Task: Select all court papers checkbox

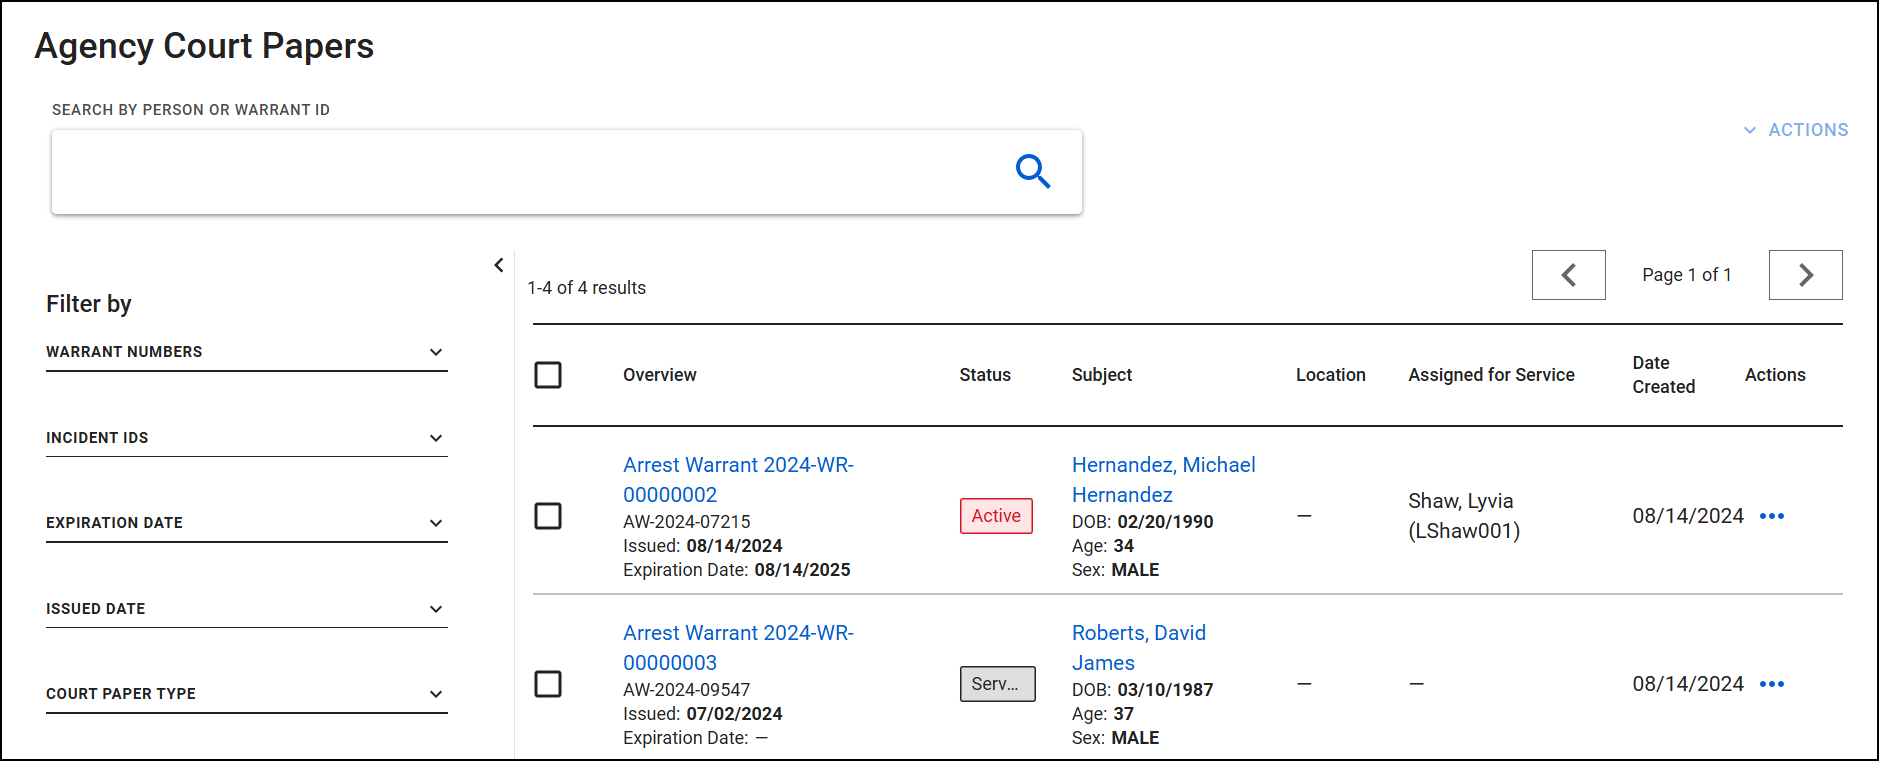Action: pyautogui.click(x=548, y=375)
